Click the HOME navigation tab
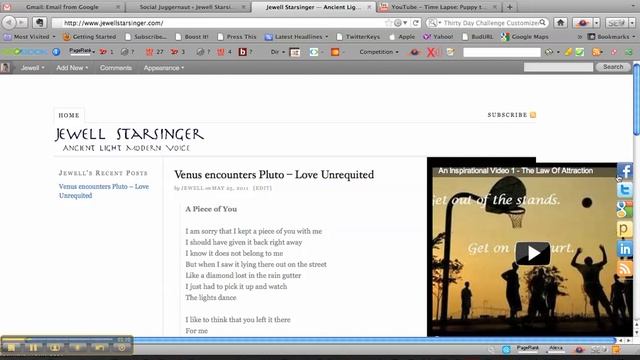Image resolution: width=640 pixels, height=360 pixels. click(69, 116)
